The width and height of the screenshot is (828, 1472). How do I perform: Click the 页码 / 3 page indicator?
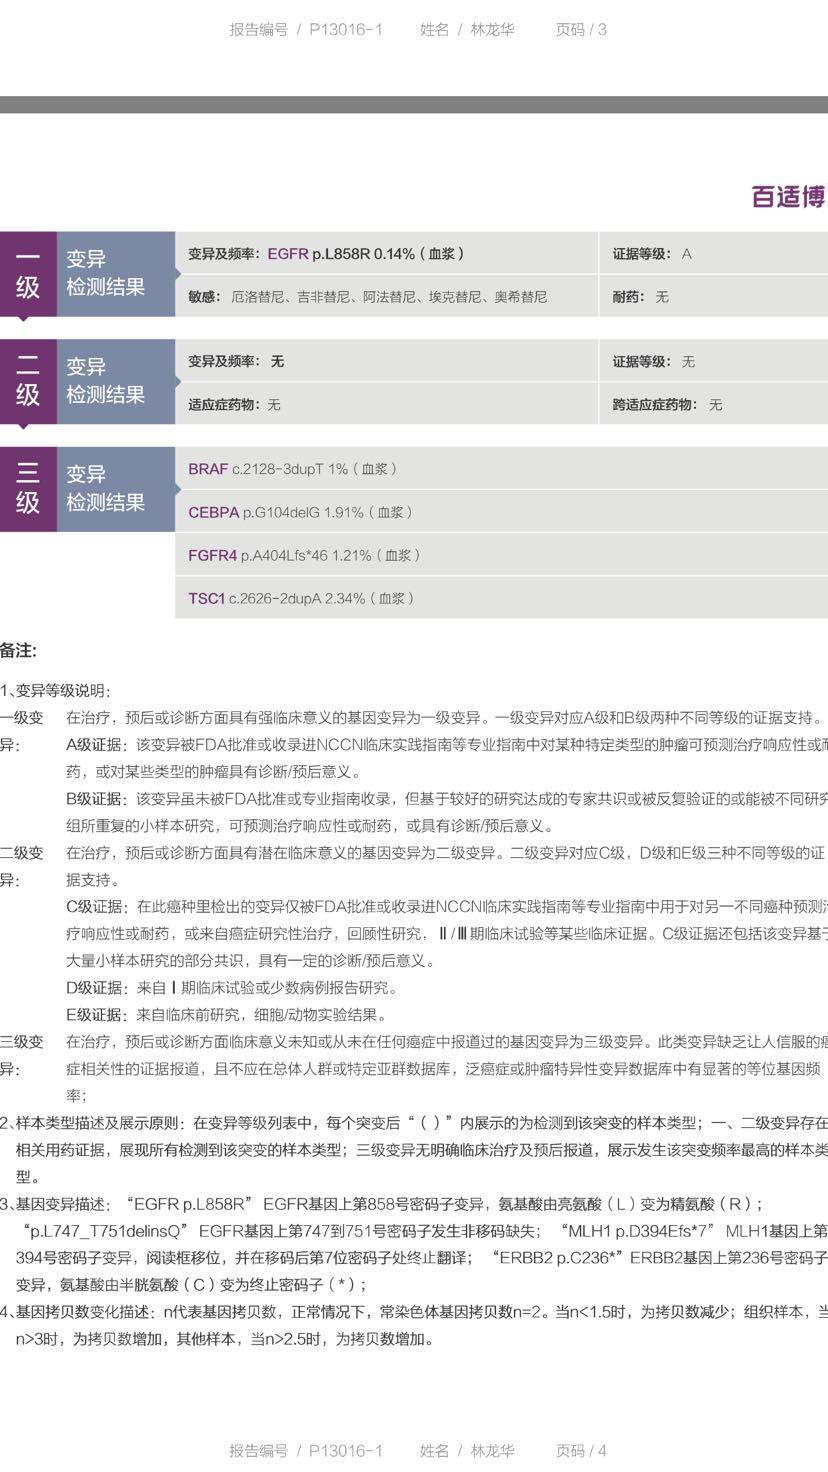[x=581, y=30]
